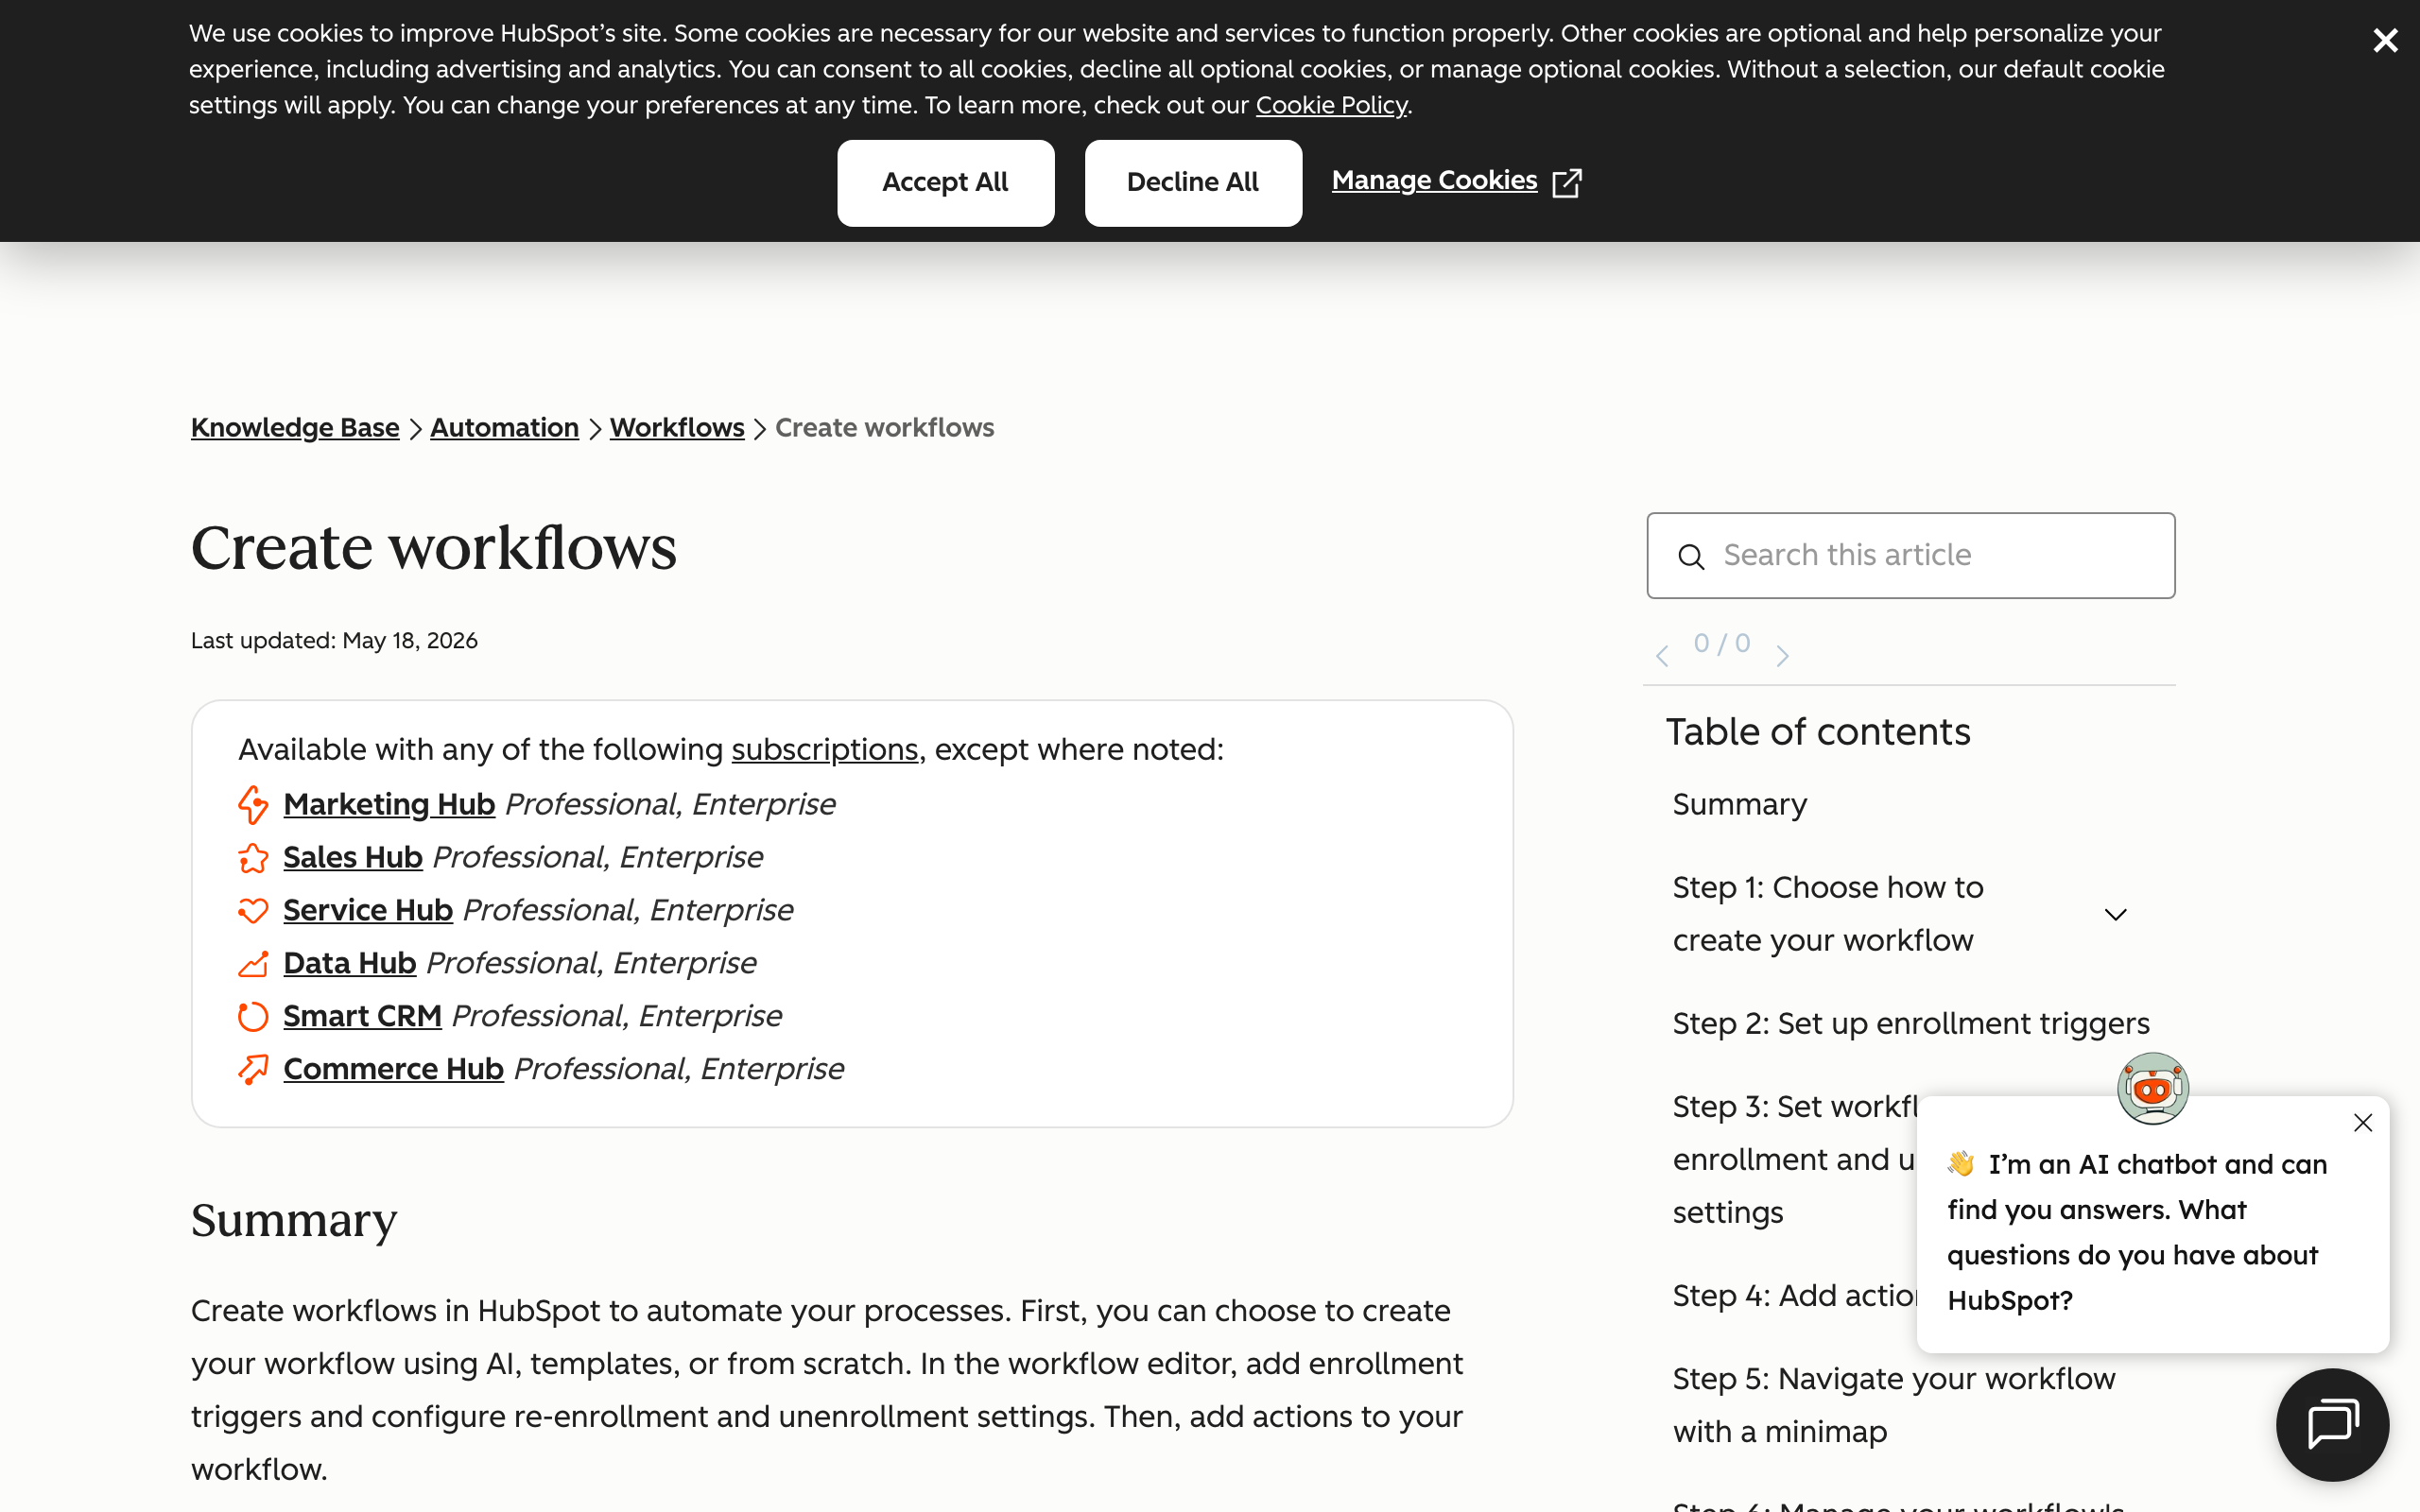Open the Smart CRM link
This screenshot has height=1512, width=2420.
[x=362, y=1017]
